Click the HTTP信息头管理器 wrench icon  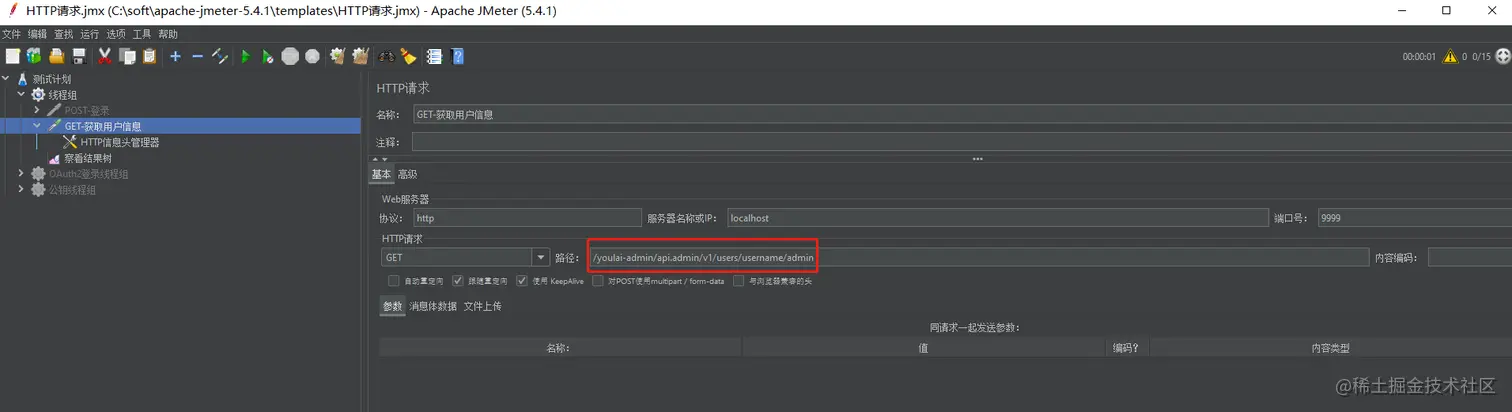pyautogui.click(x=70, y=142)
